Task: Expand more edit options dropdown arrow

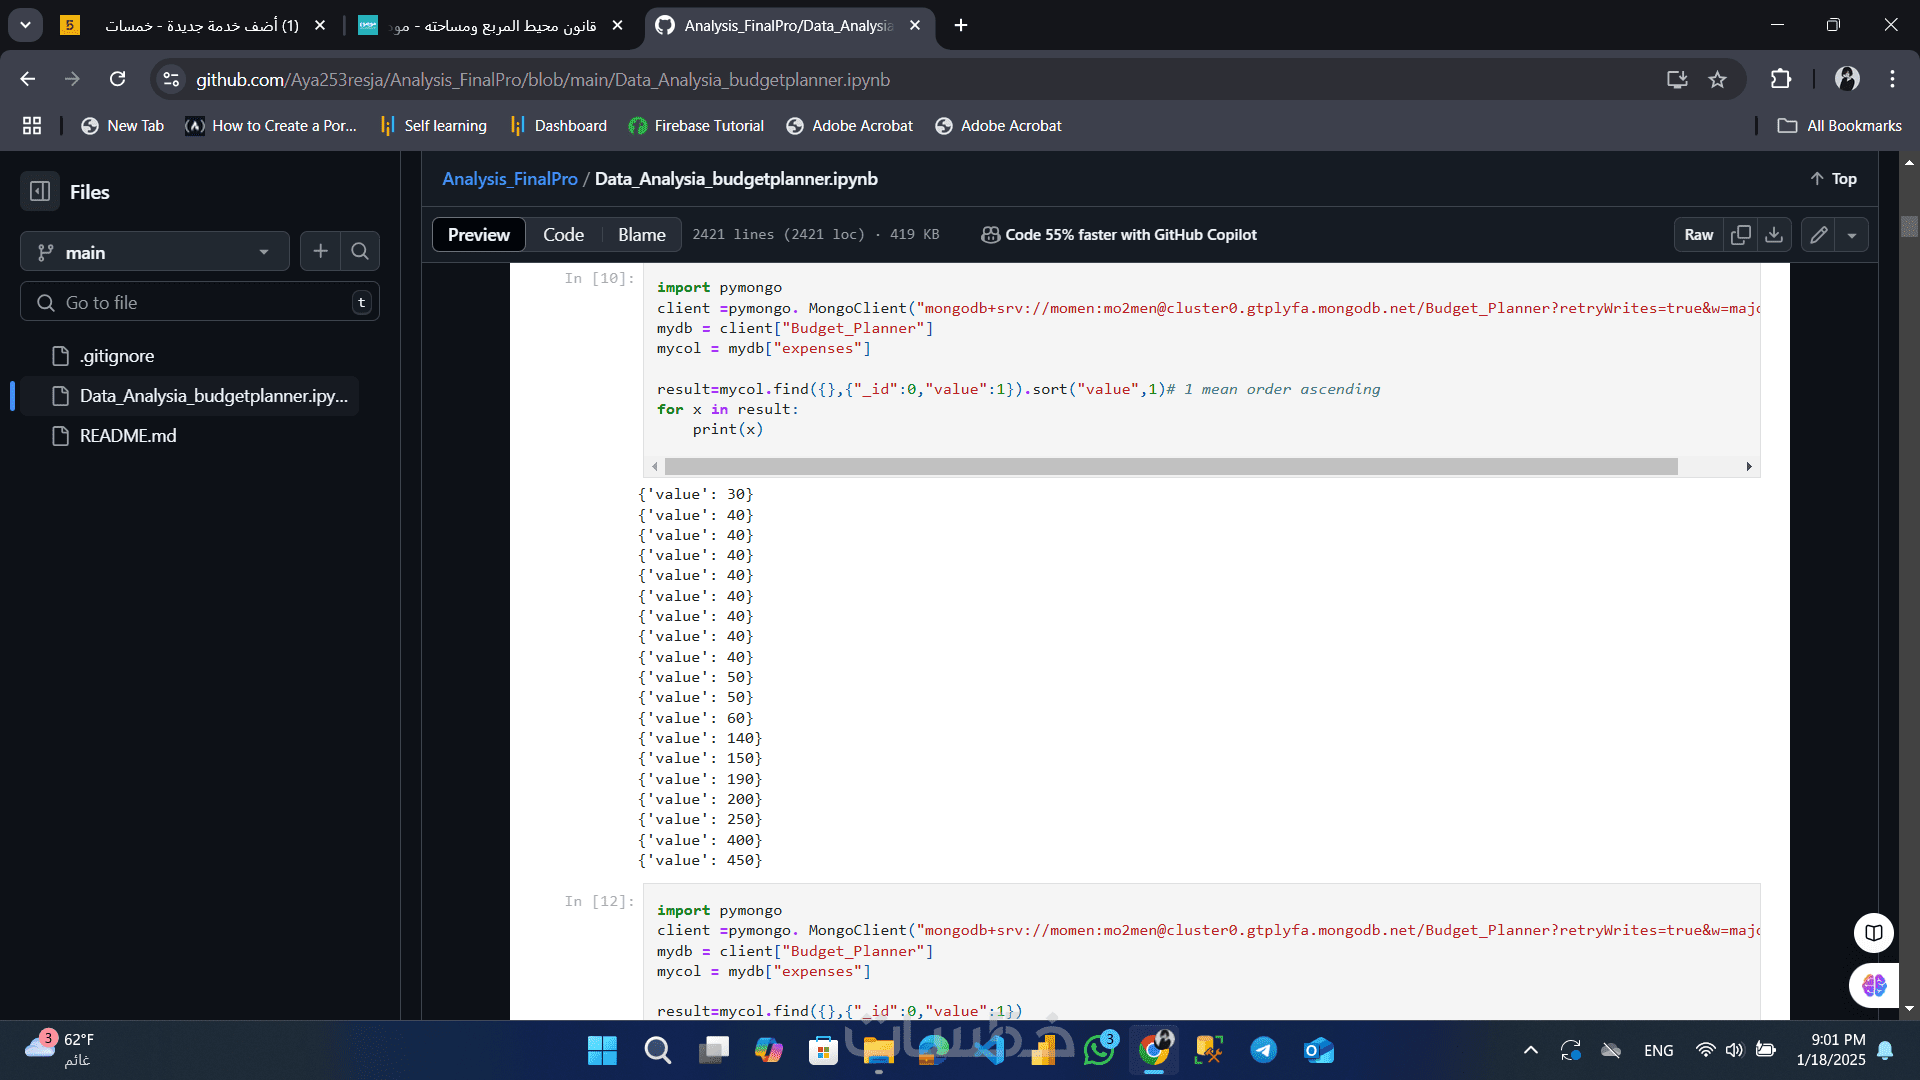Action: [x=1852, y=234]
